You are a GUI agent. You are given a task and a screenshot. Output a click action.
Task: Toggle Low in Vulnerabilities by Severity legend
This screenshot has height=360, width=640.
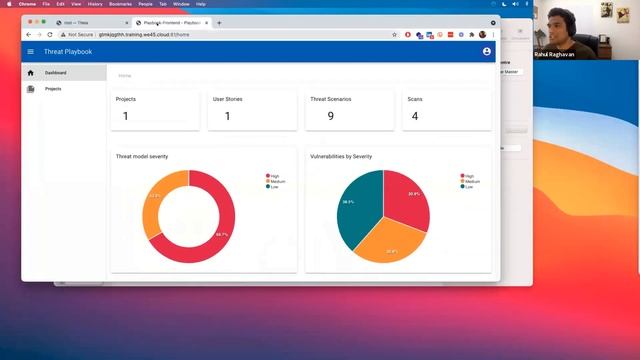[467, 187]
